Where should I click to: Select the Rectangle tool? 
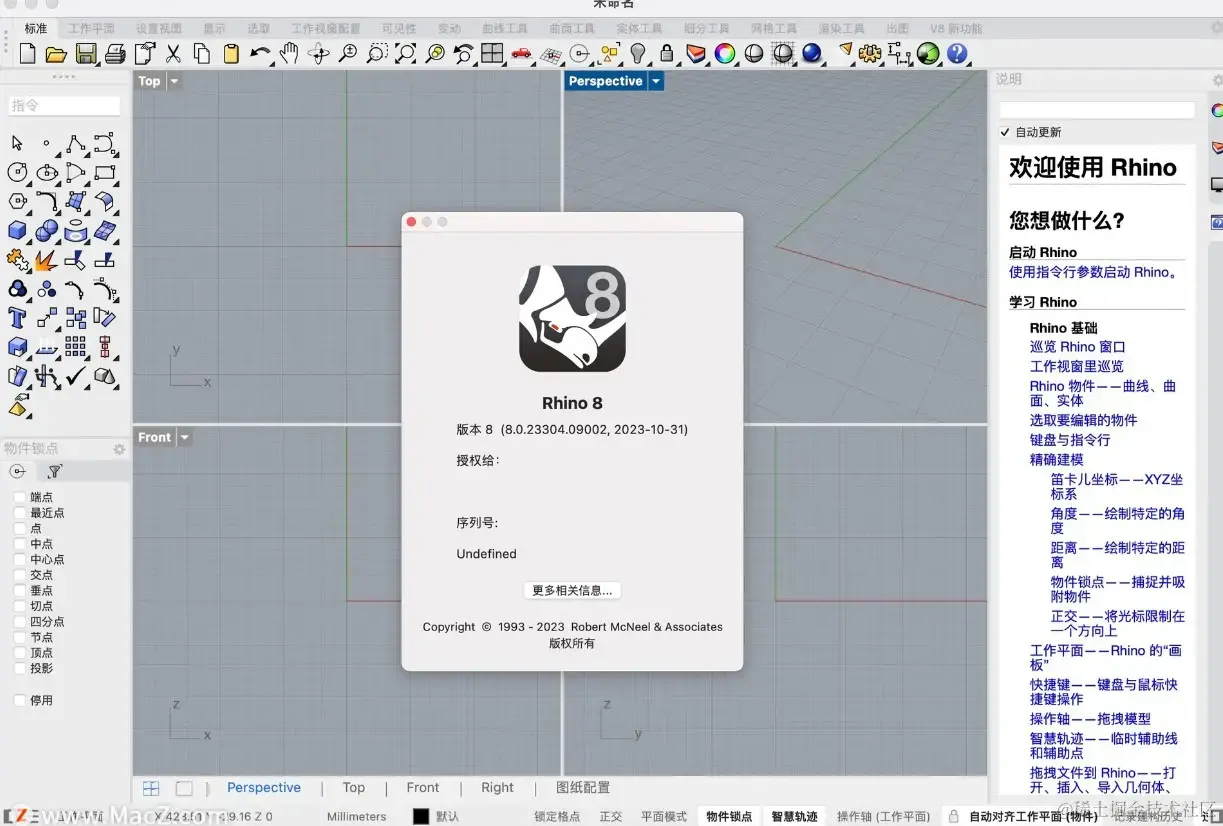[x=104, y=173]
